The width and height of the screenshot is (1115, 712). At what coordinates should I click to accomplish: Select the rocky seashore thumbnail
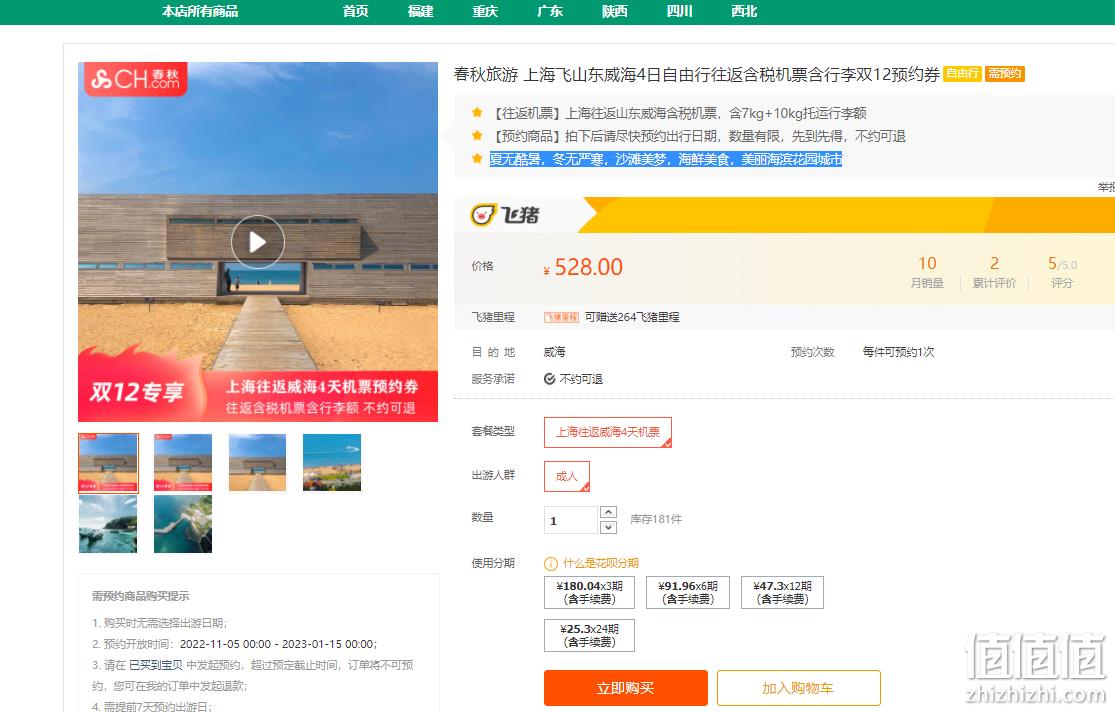108,524
